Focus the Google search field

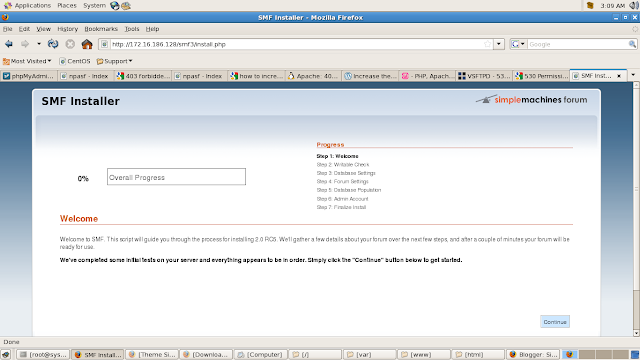[x=578, y=44]
